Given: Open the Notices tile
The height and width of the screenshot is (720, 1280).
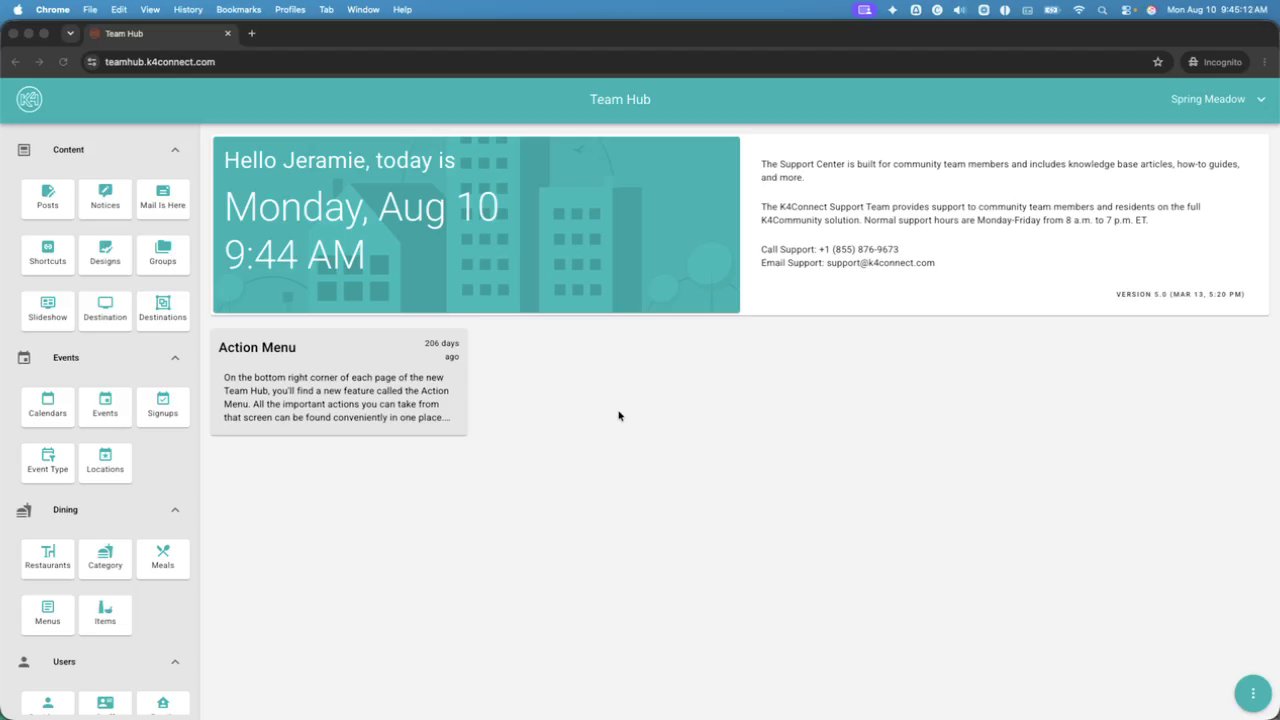Looking at the screenshot, I should tap(105, 198).
